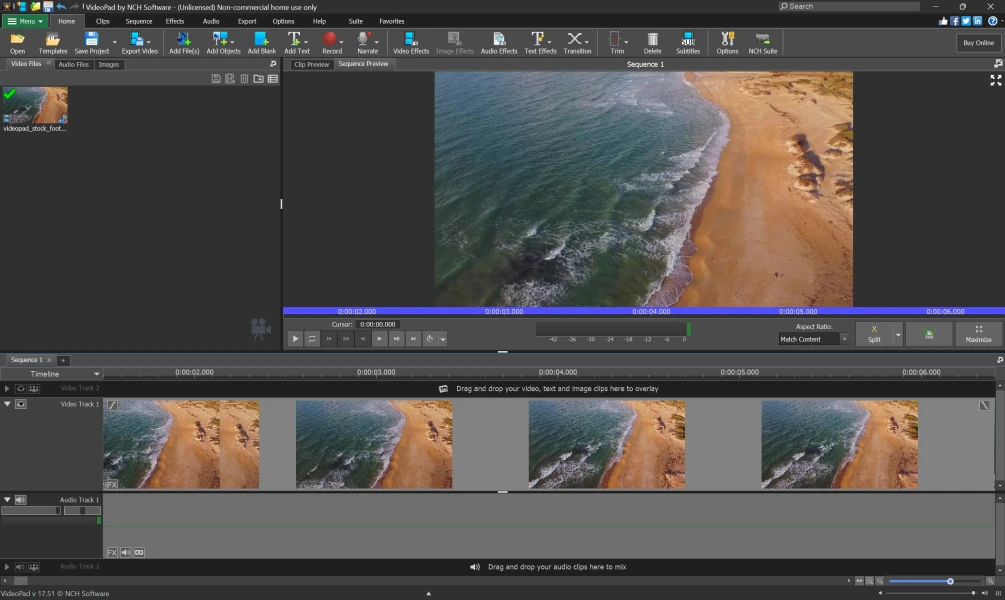Collapse Video Track 1 using its triangle
This screenshot has width=1005, height=600.
pyautogui.click(x=7, y=404)
